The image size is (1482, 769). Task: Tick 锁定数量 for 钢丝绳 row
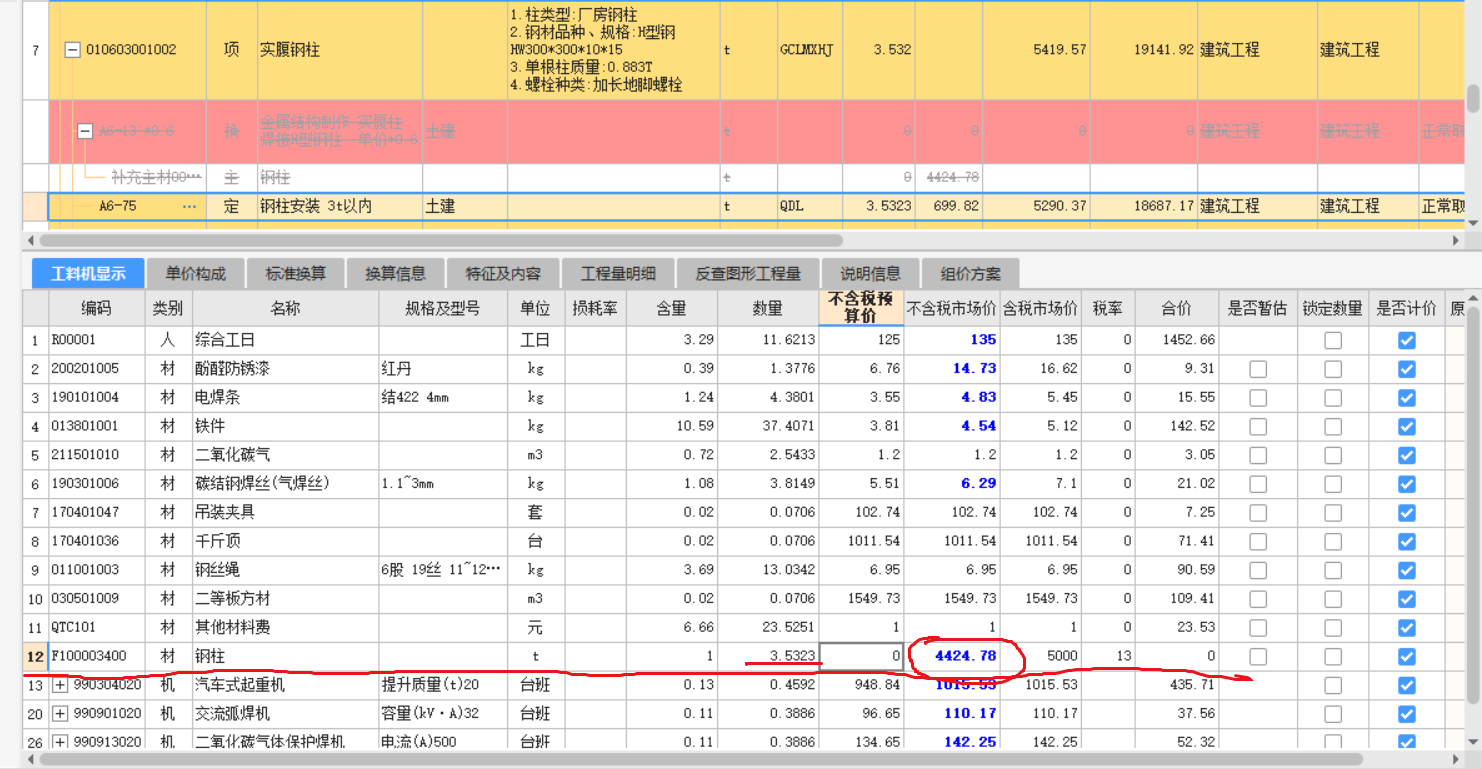click(1333, 570)
